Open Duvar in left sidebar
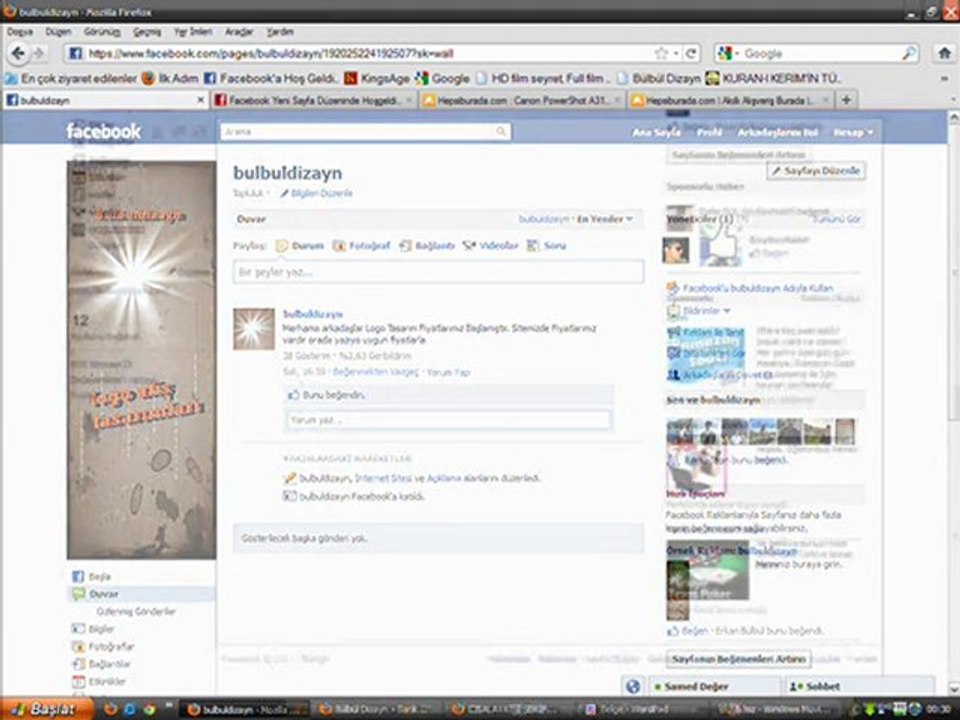This screenshot has width=960, height=720. [x=141, y=594]
